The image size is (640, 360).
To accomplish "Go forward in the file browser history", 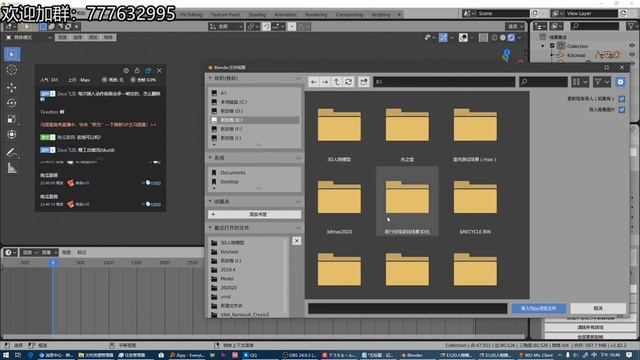I will point(325,82).
